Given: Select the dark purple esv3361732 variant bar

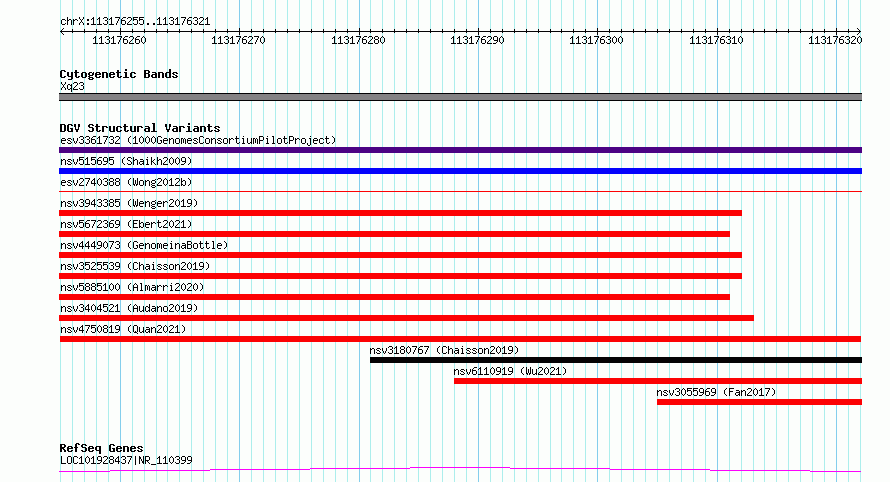Looking at the screenshot, I should pyautogui.click(x=460, y=150).
